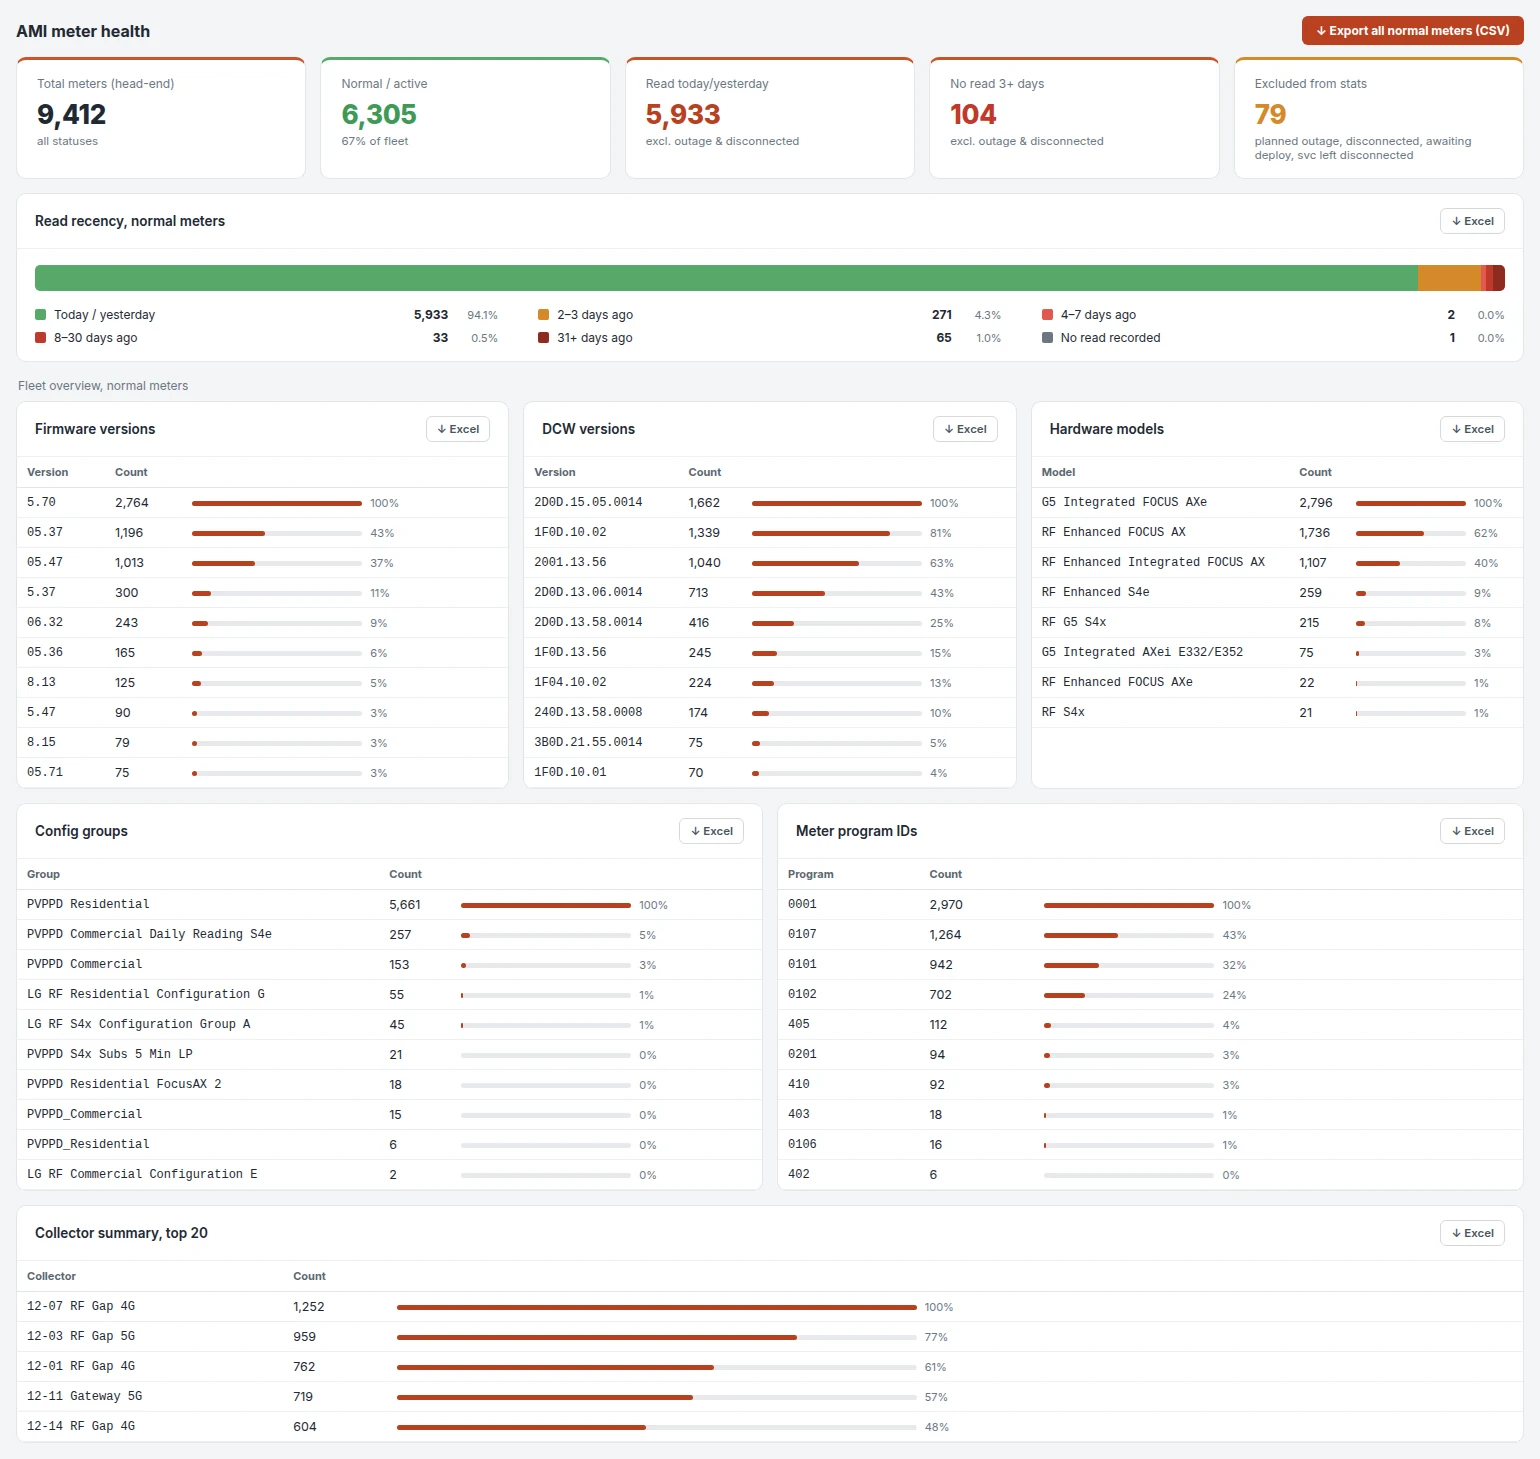The image size is (1540, 1459).
Task: Export DCW versions table to Excel
Action: pyautogui.click(x=965, y=429)
